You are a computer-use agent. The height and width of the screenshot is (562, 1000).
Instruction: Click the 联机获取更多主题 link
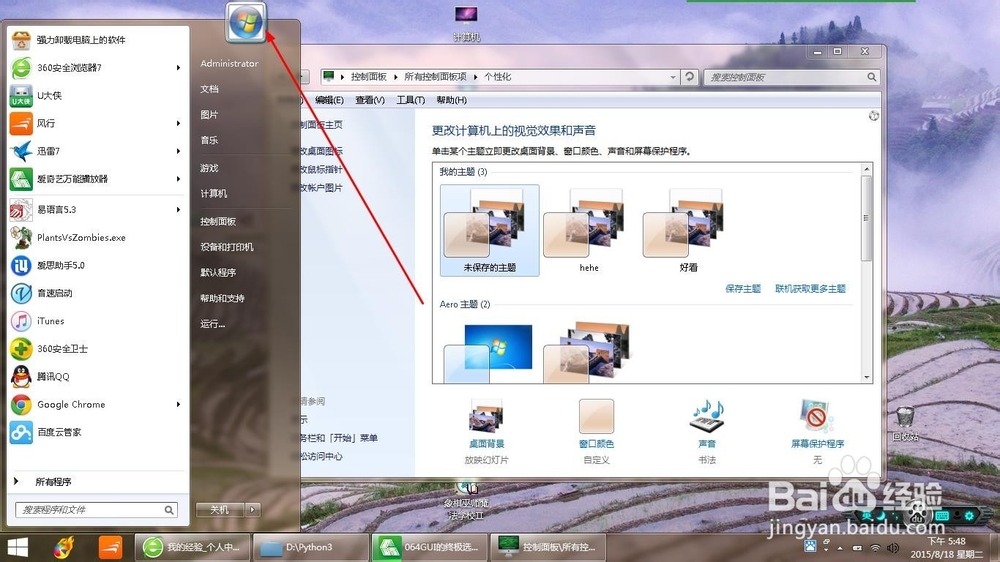810,289
